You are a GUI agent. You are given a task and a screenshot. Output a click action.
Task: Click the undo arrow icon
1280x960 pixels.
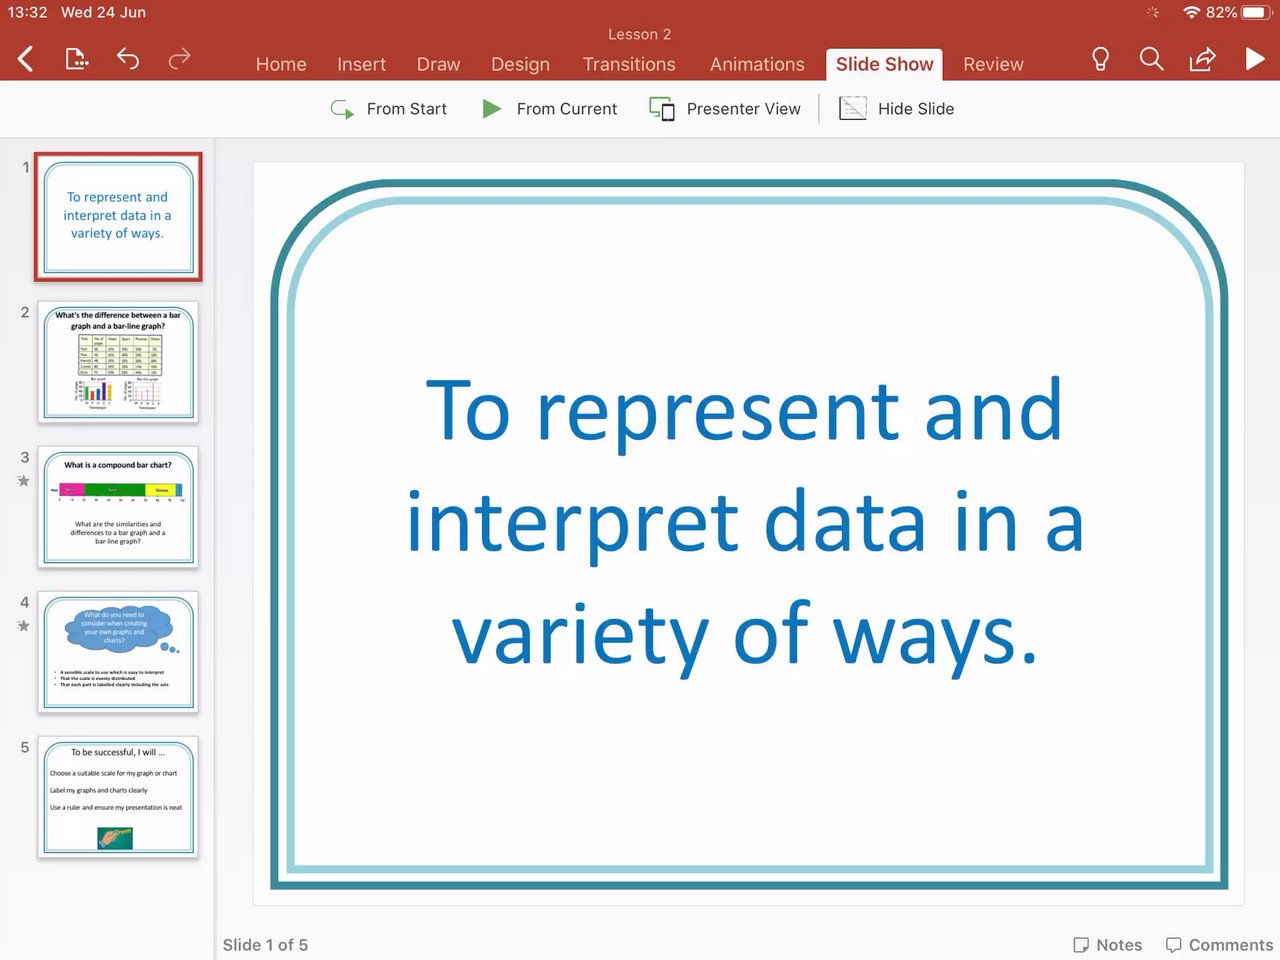coord(128,59)
